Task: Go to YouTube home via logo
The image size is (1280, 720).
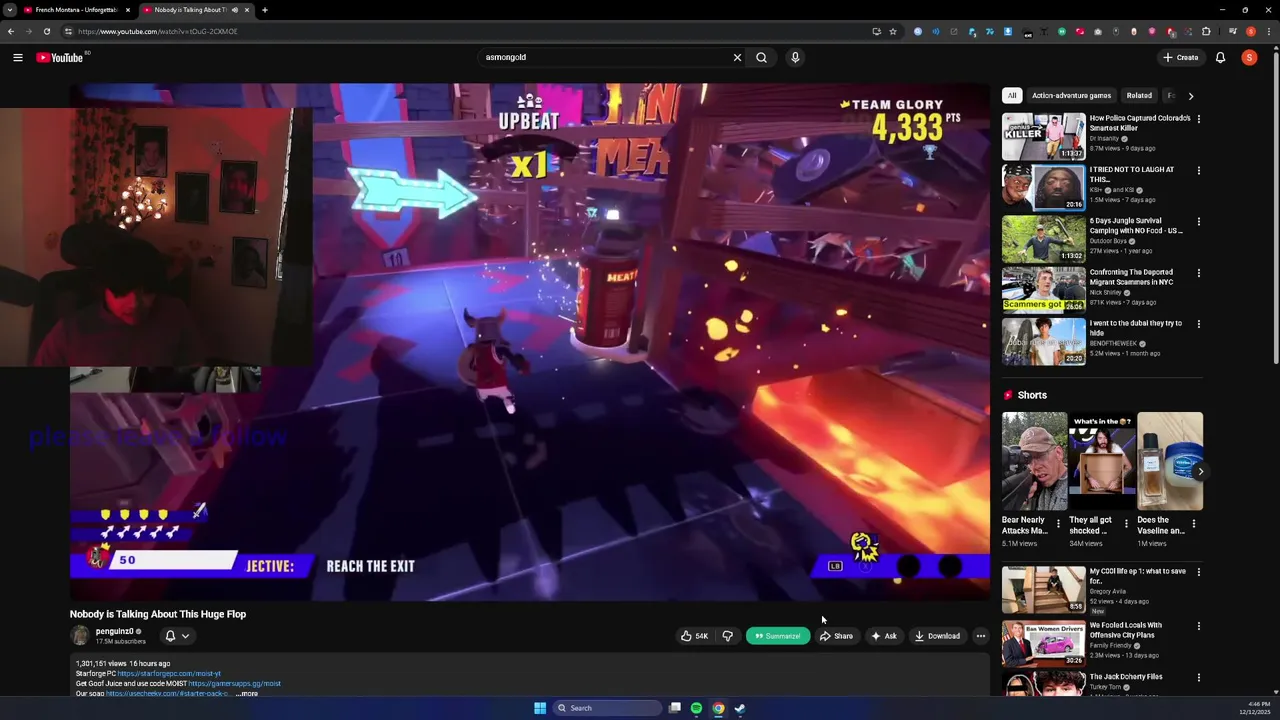Action: 60,57
